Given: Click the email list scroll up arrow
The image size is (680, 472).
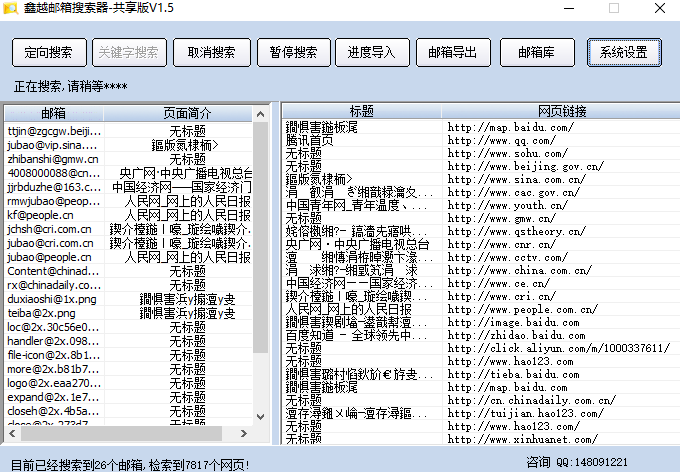Looking at the screenshot, I should coord(260,114).
